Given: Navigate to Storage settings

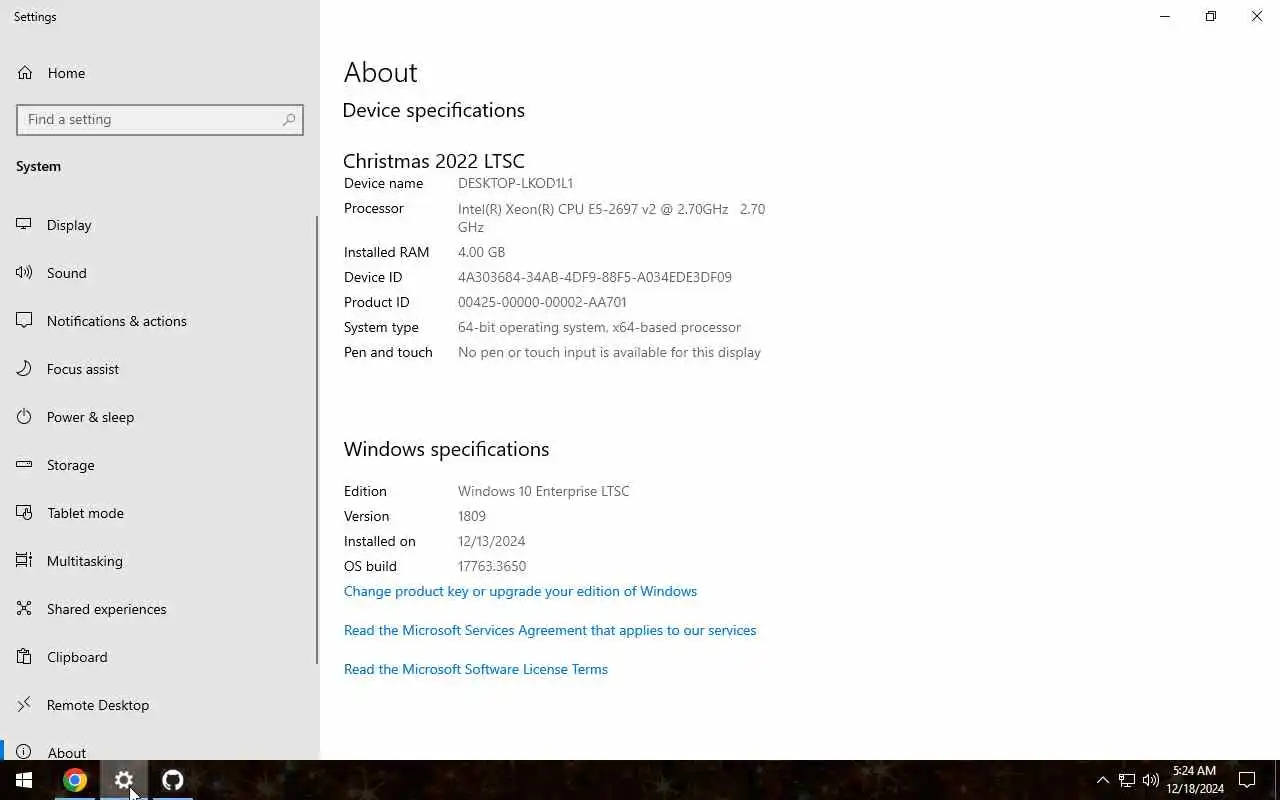Looking at the screenshot, I should (x=71, y=465).
